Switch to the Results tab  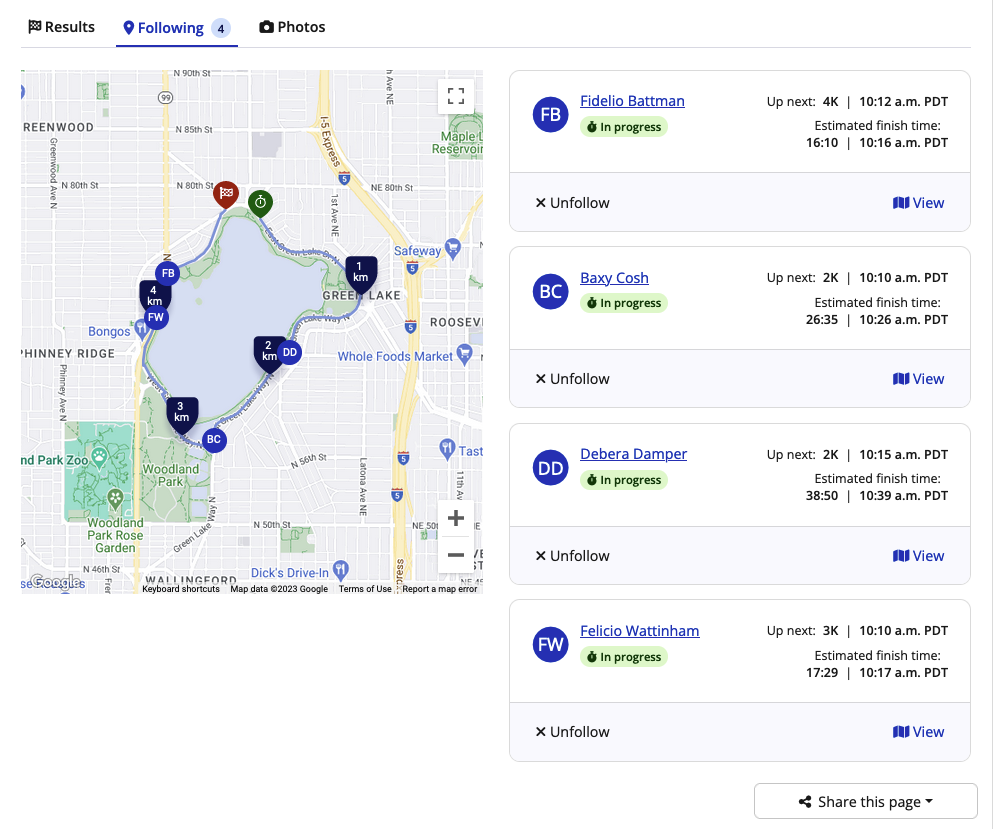(62, 27)
